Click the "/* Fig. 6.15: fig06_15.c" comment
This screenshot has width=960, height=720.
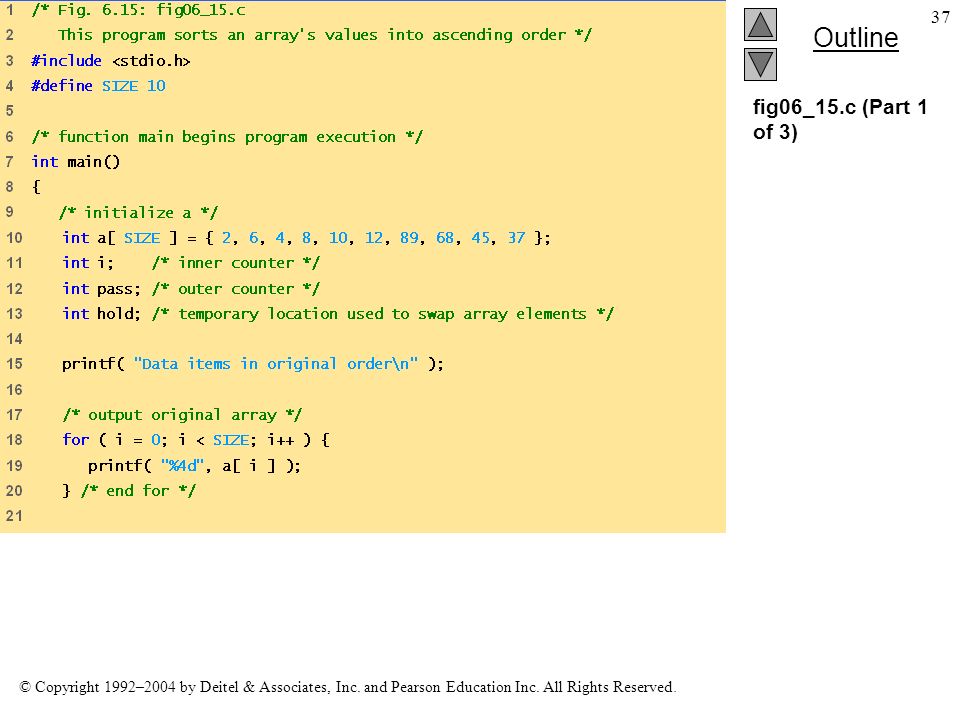pyautogui.click(x=139, y=10)
